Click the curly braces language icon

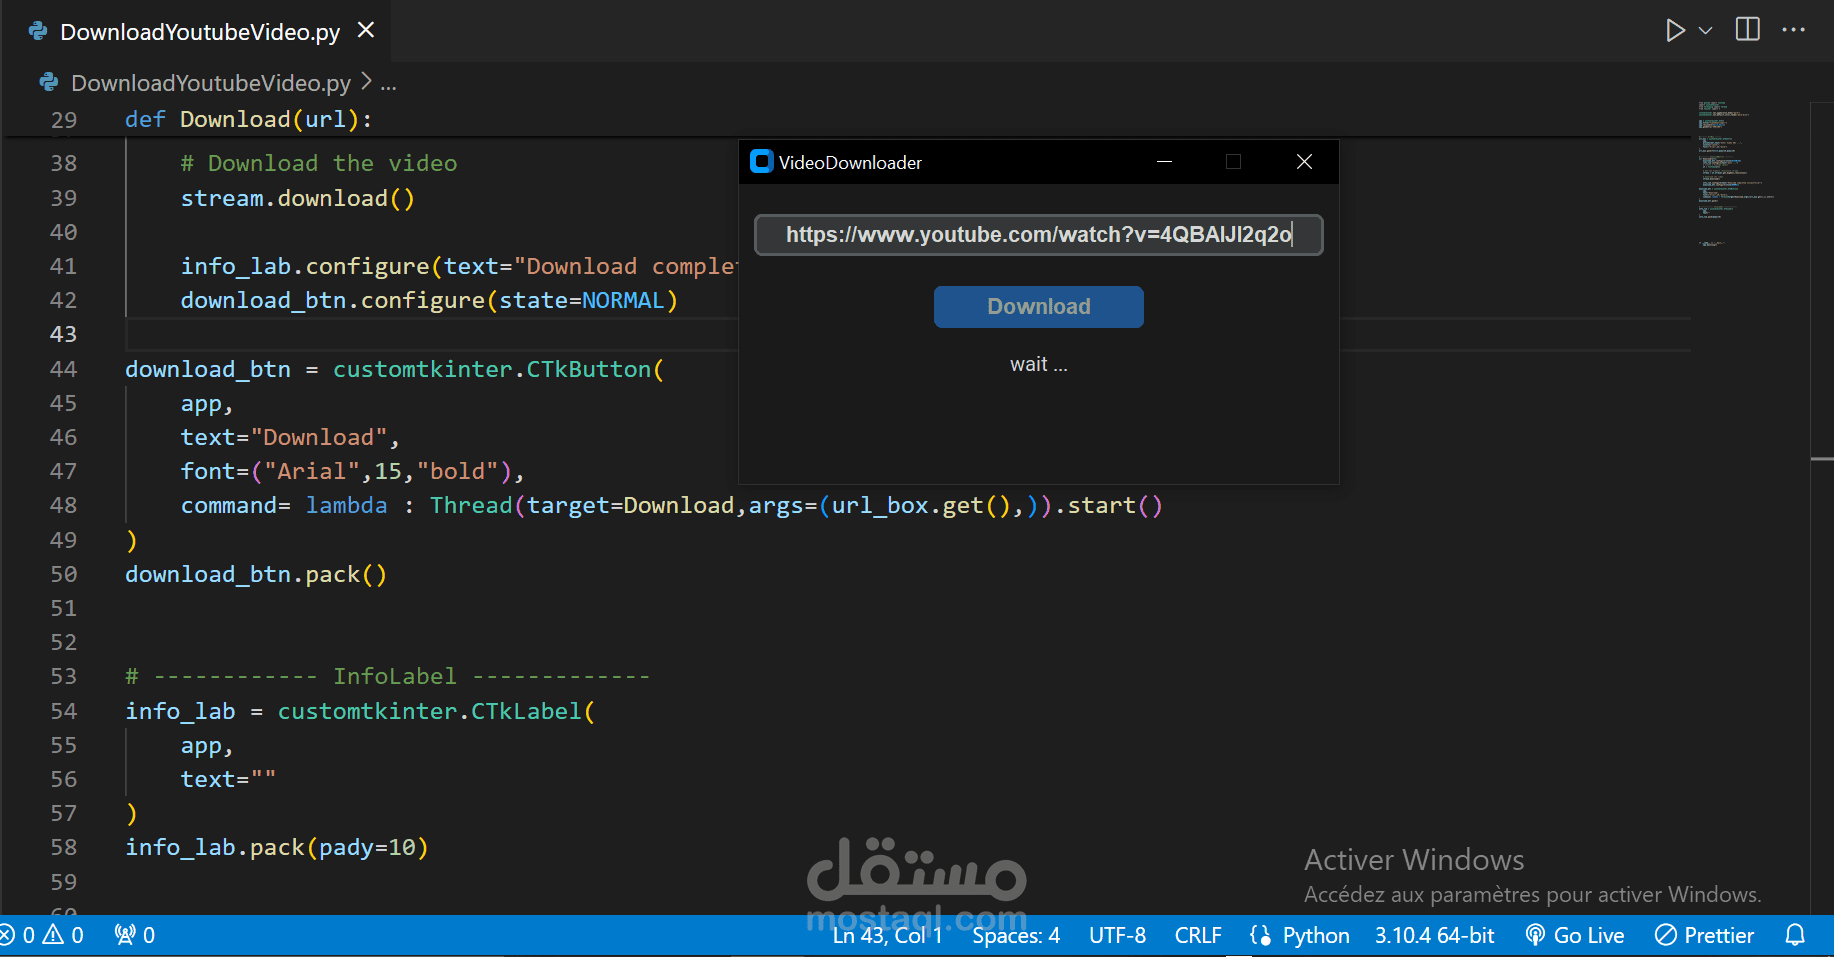(1260, 935)
